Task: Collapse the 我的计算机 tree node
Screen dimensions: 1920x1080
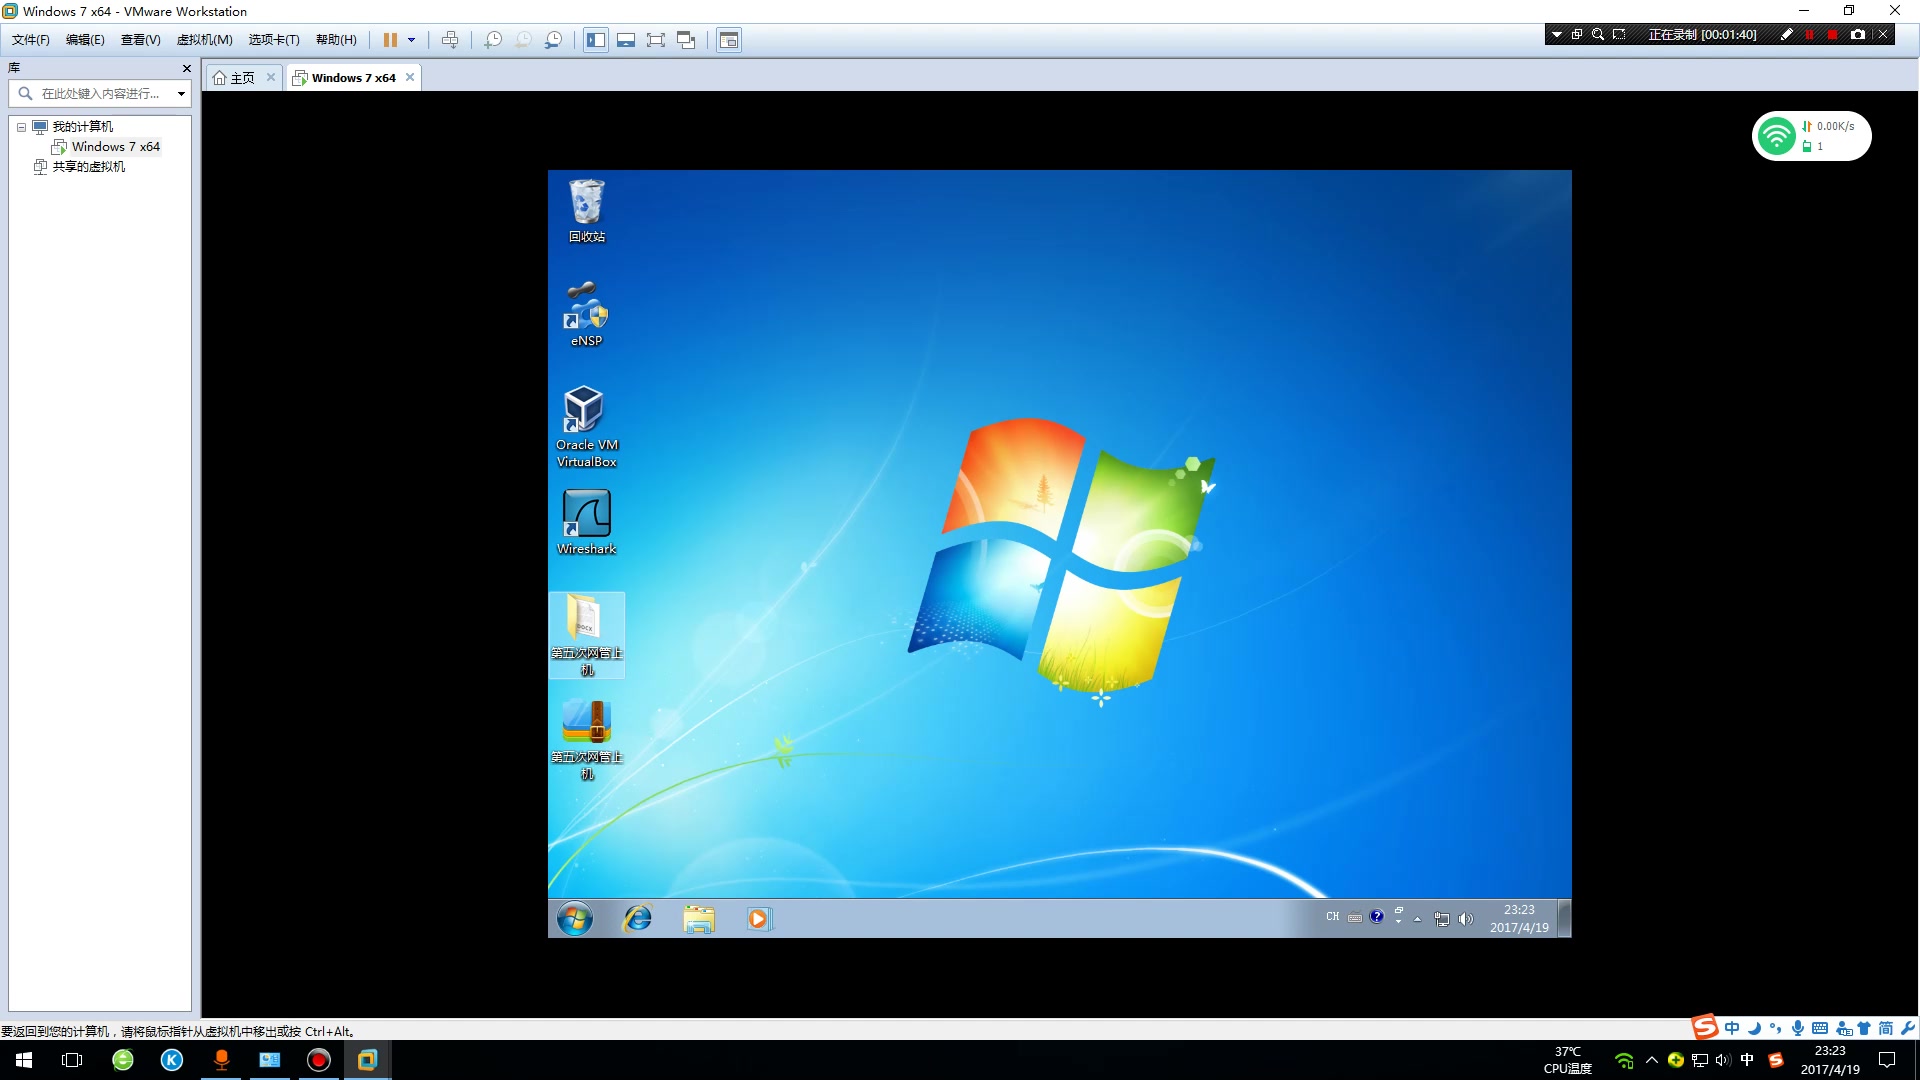Action: (x=21, y=127)
